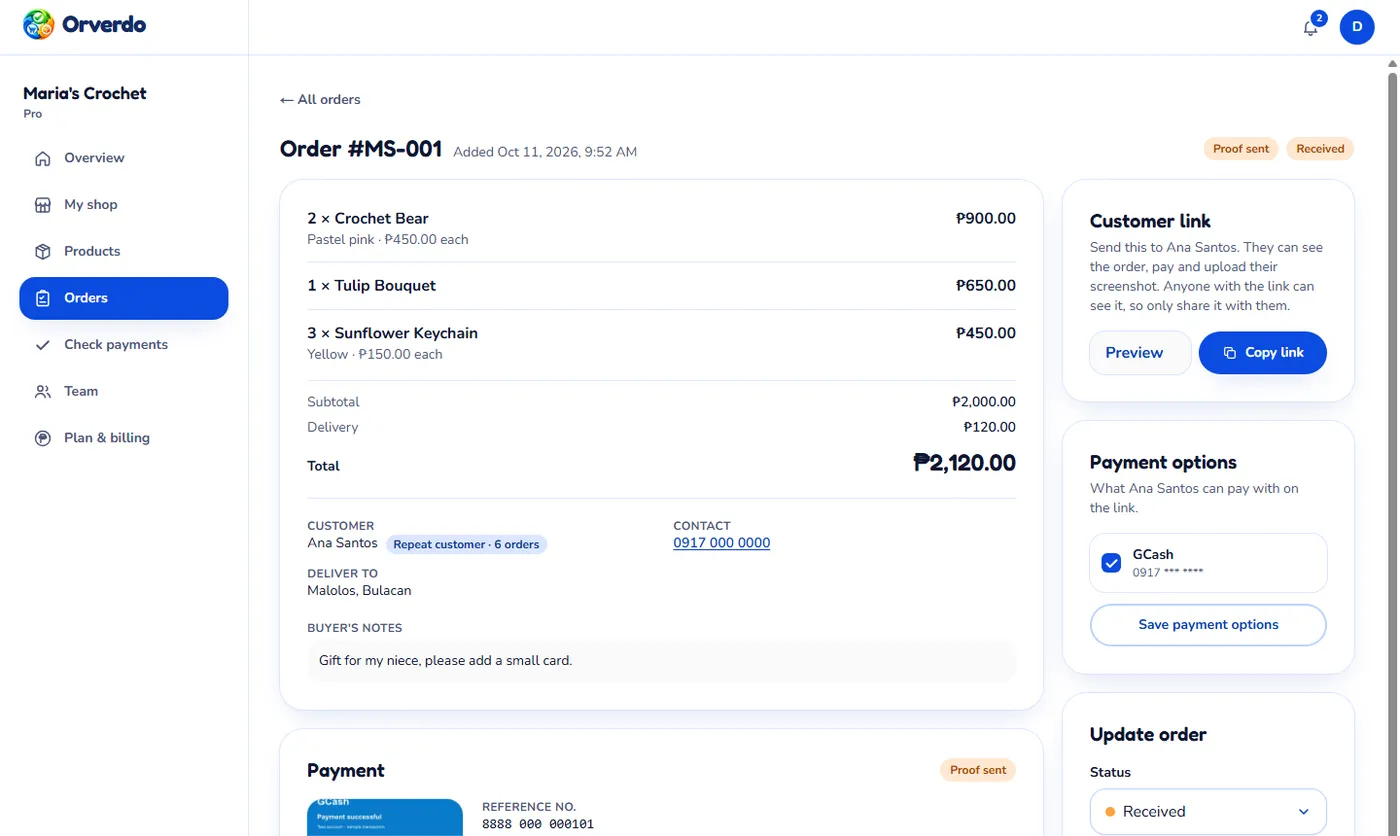Click the Overview home icon
Viewport: 1400px width, 836px height.
[42, 158]
